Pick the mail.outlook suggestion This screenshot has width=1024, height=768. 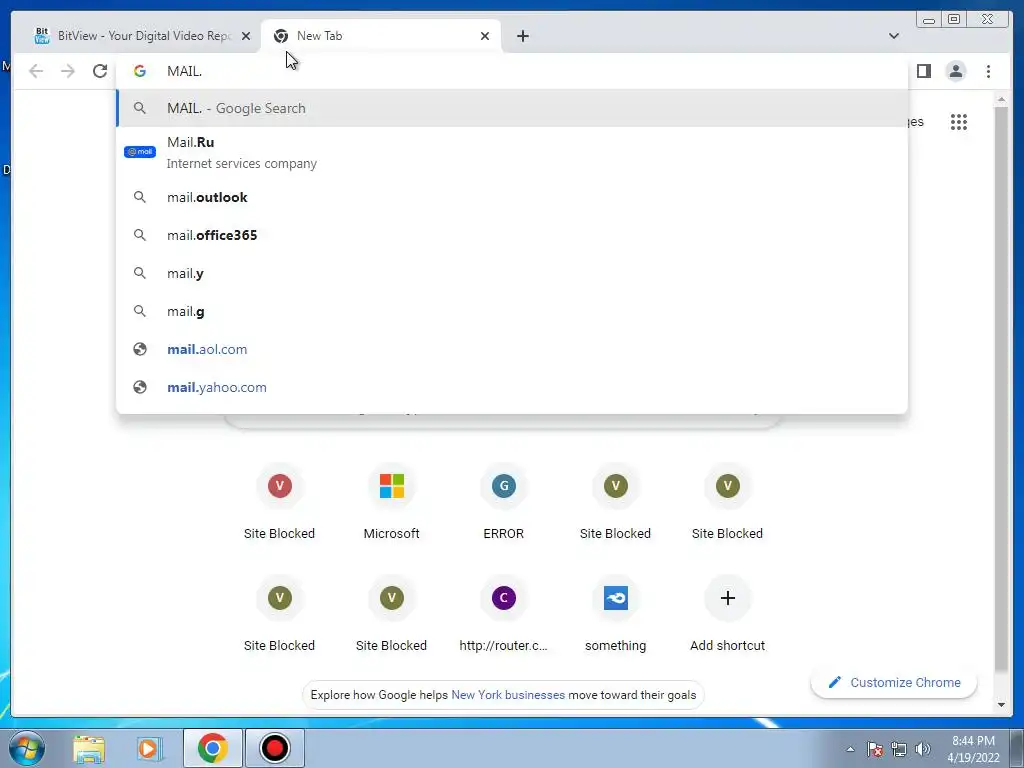512,197
